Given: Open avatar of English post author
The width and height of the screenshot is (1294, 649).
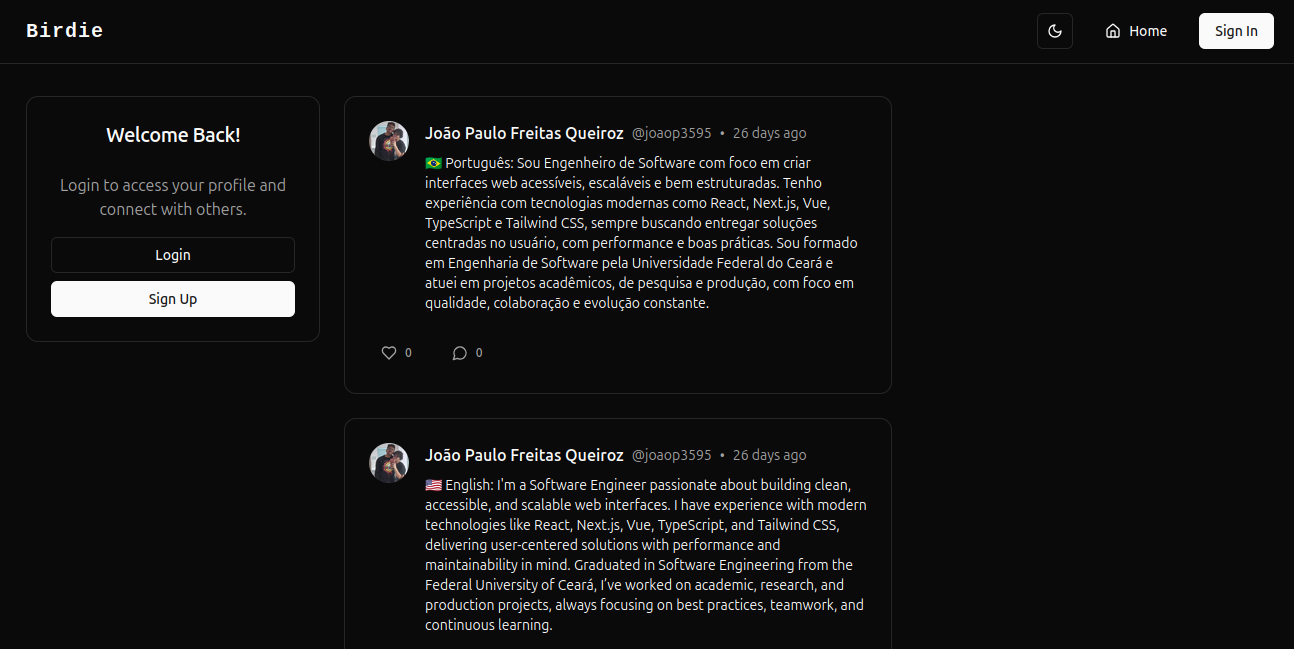Looking at the screenshot, I should tap(389, 463).
